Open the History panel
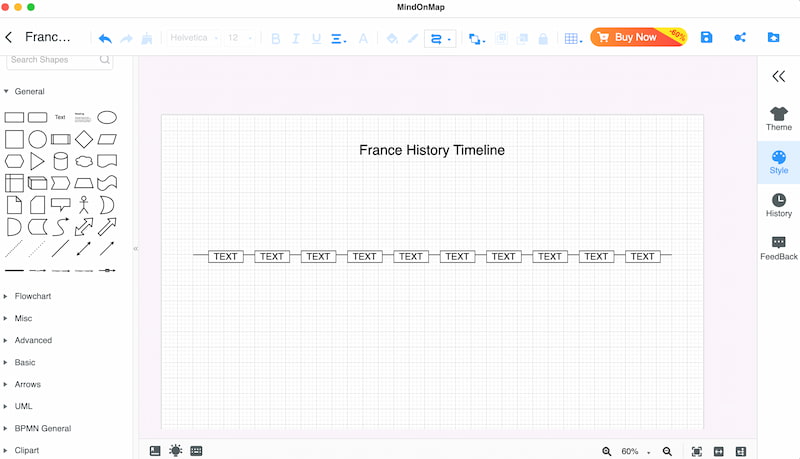 [x=779, y=206]
